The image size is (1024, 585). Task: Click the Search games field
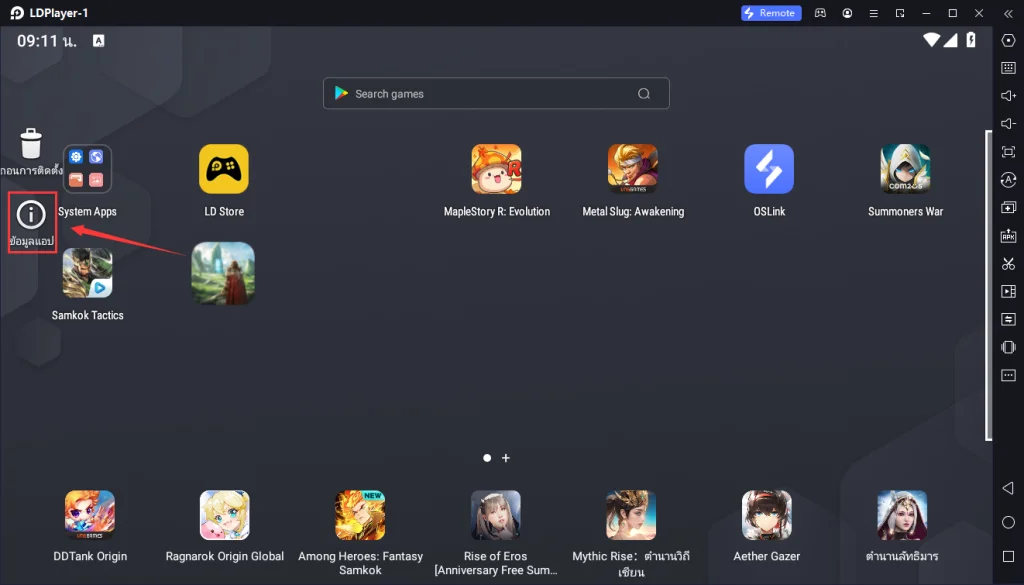(496, 93)
